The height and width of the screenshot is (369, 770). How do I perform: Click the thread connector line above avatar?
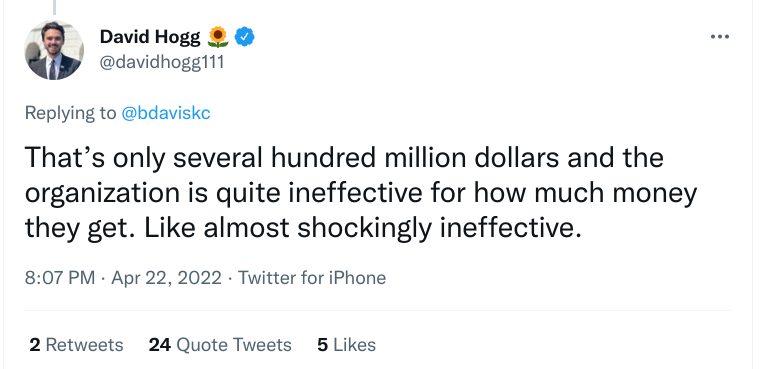[x=54, y=7]
